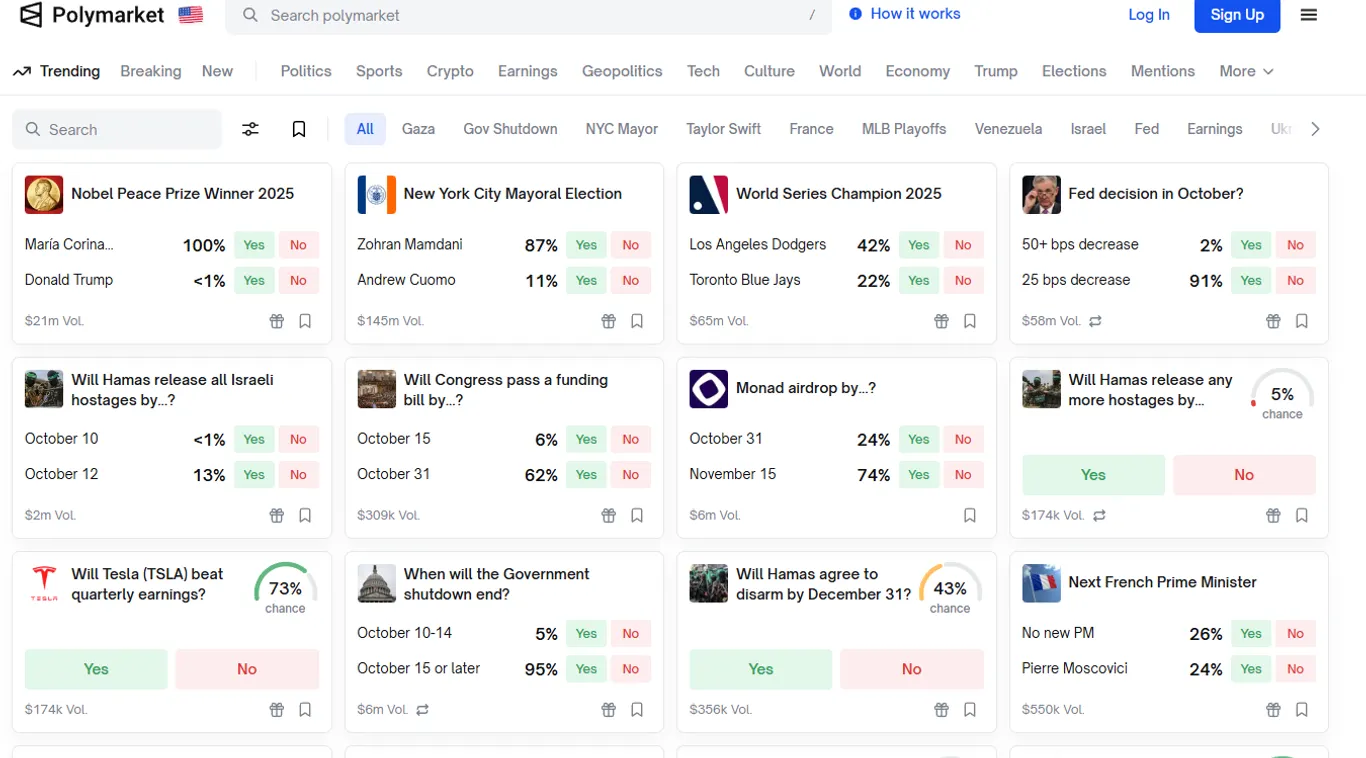1366x758 pixels.
Task: Click the Search polymarket input field
Action: [528, 16]
